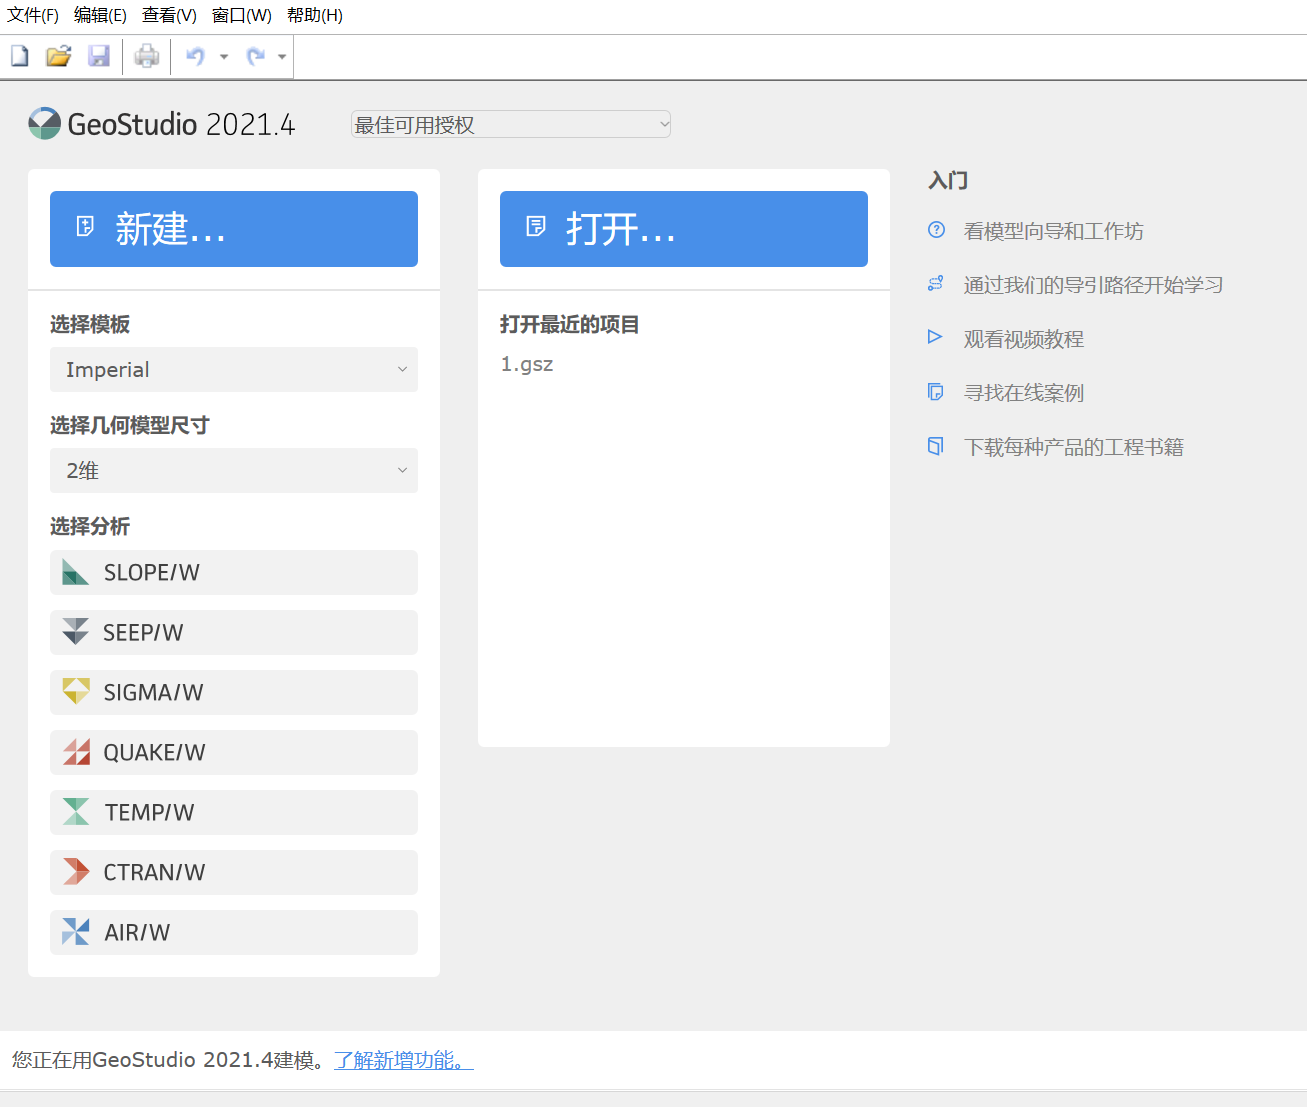Image resolution: width=1307 pixels, height=1107 pixels.
Task: Click the path icon beside 通过我们的导引路径开始学习
Action: coord(936,284)
